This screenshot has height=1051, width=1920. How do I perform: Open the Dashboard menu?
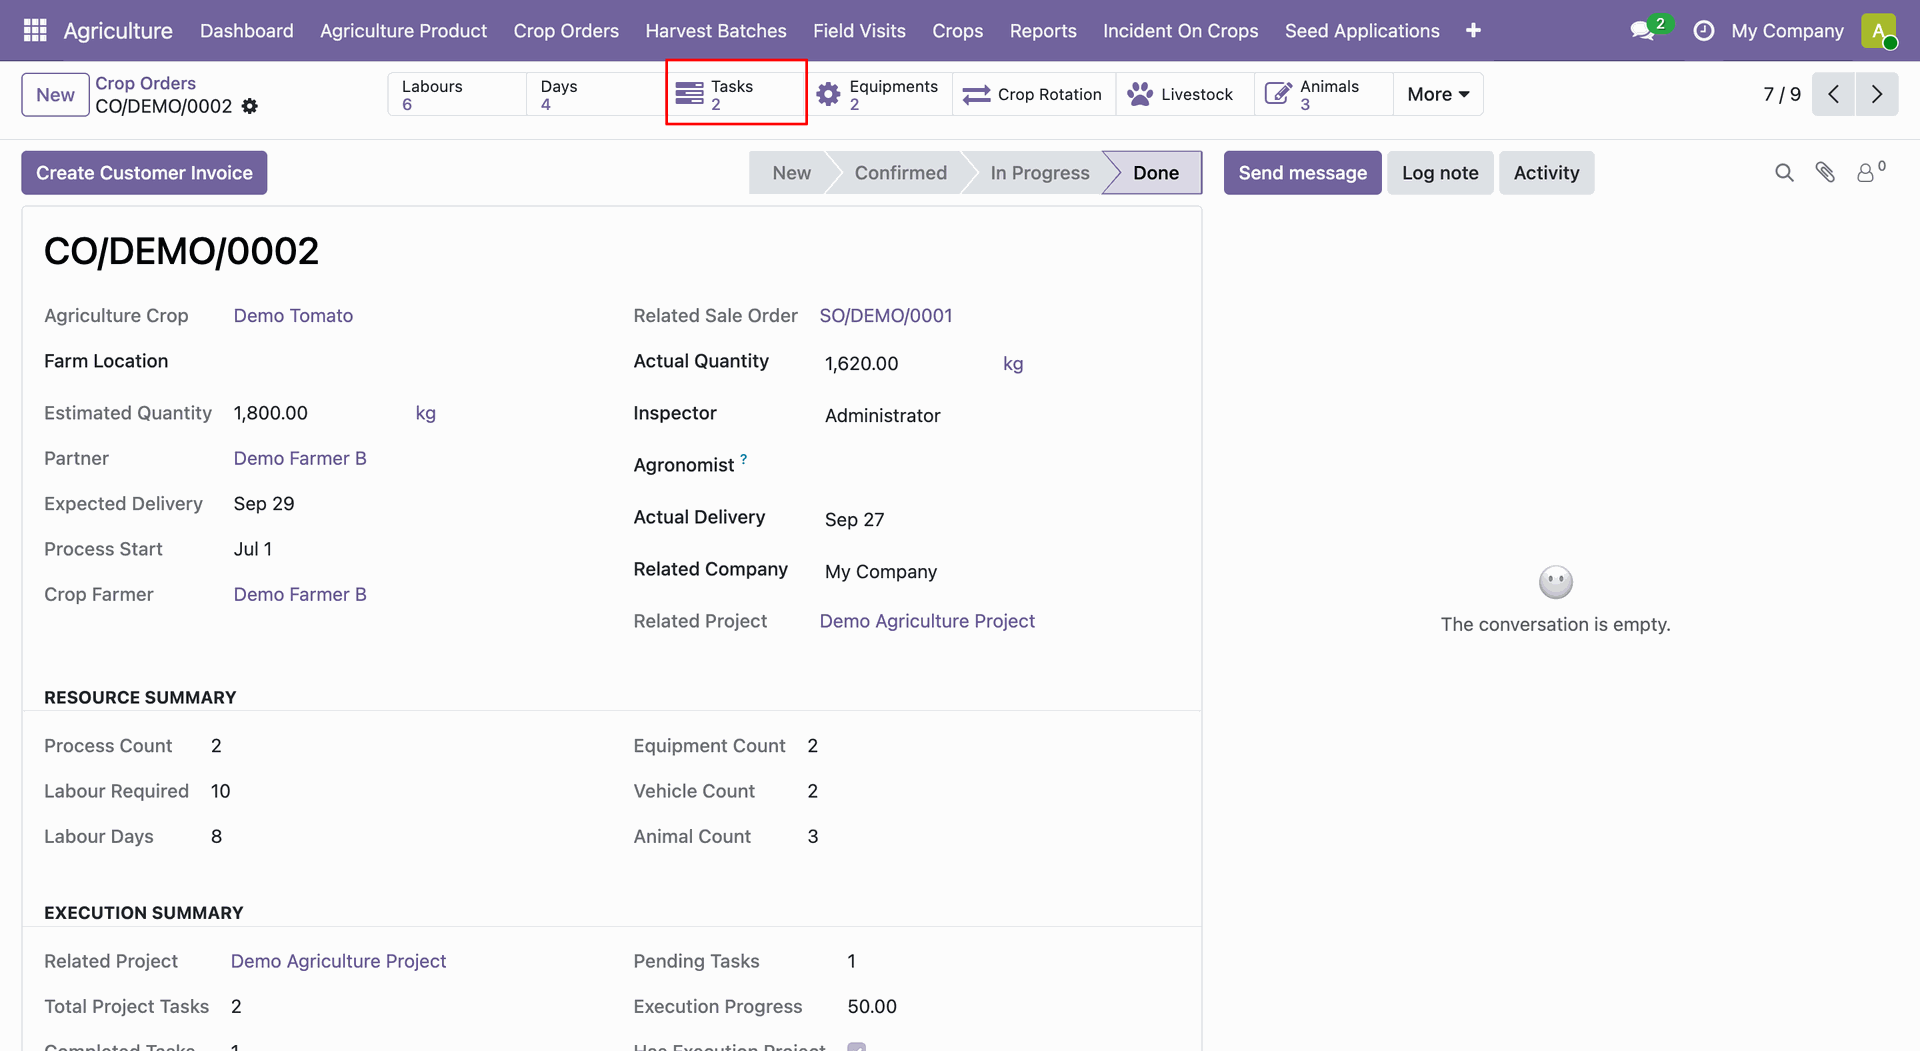point(247,31)
